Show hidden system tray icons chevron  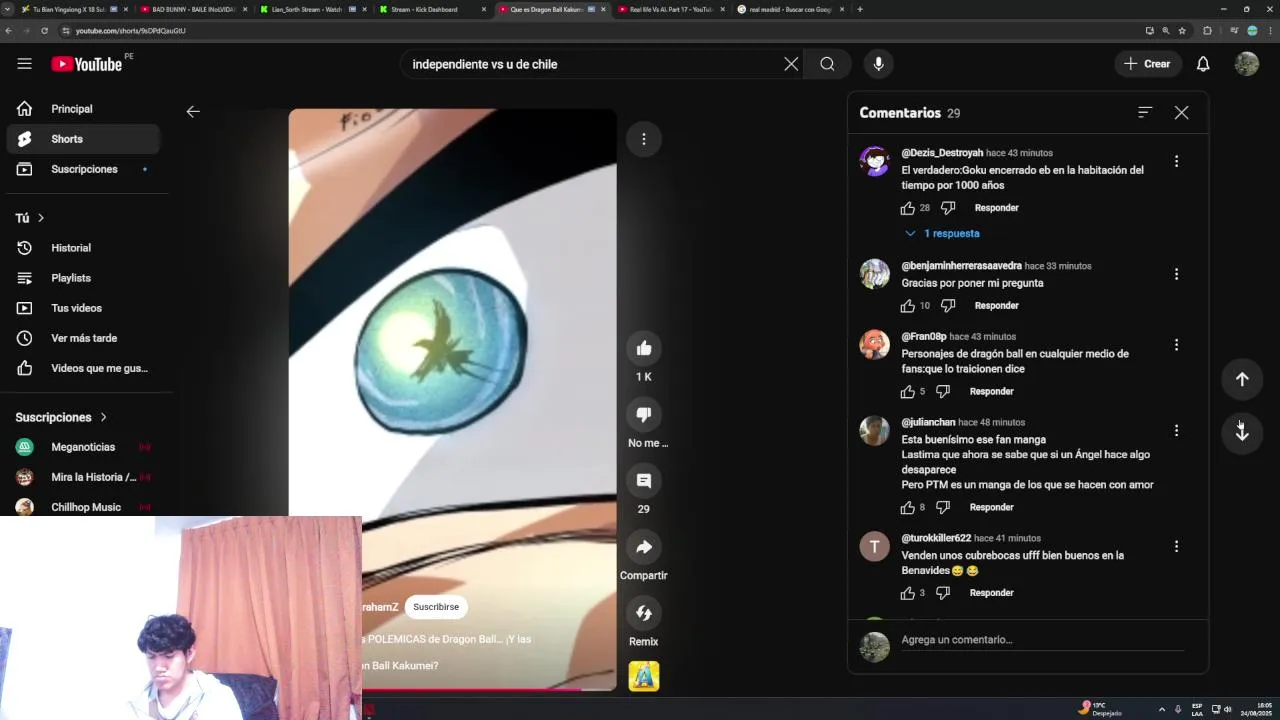[x=1161, y=709]
